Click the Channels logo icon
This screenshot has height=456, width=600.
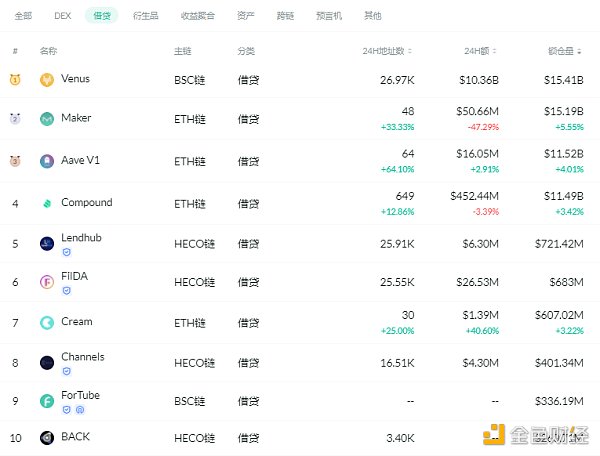click(47, 362)
